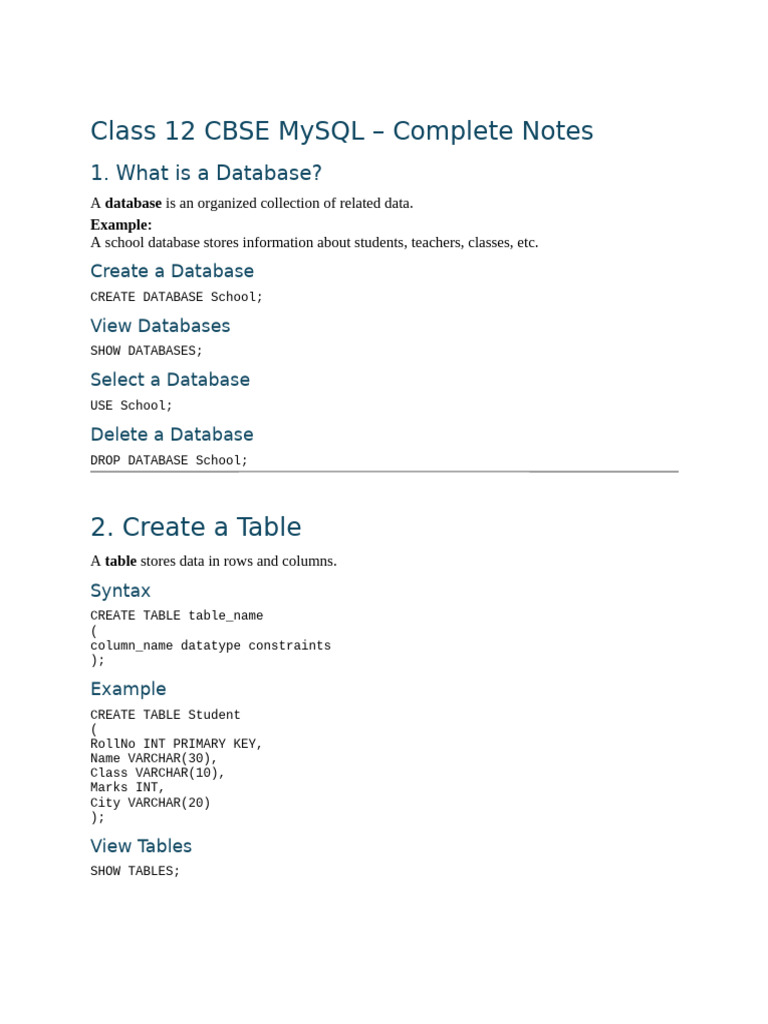The height and width of the screenshot is (1024, 768).
Task: Click the bold Example: label
Action: coord(121,225)
